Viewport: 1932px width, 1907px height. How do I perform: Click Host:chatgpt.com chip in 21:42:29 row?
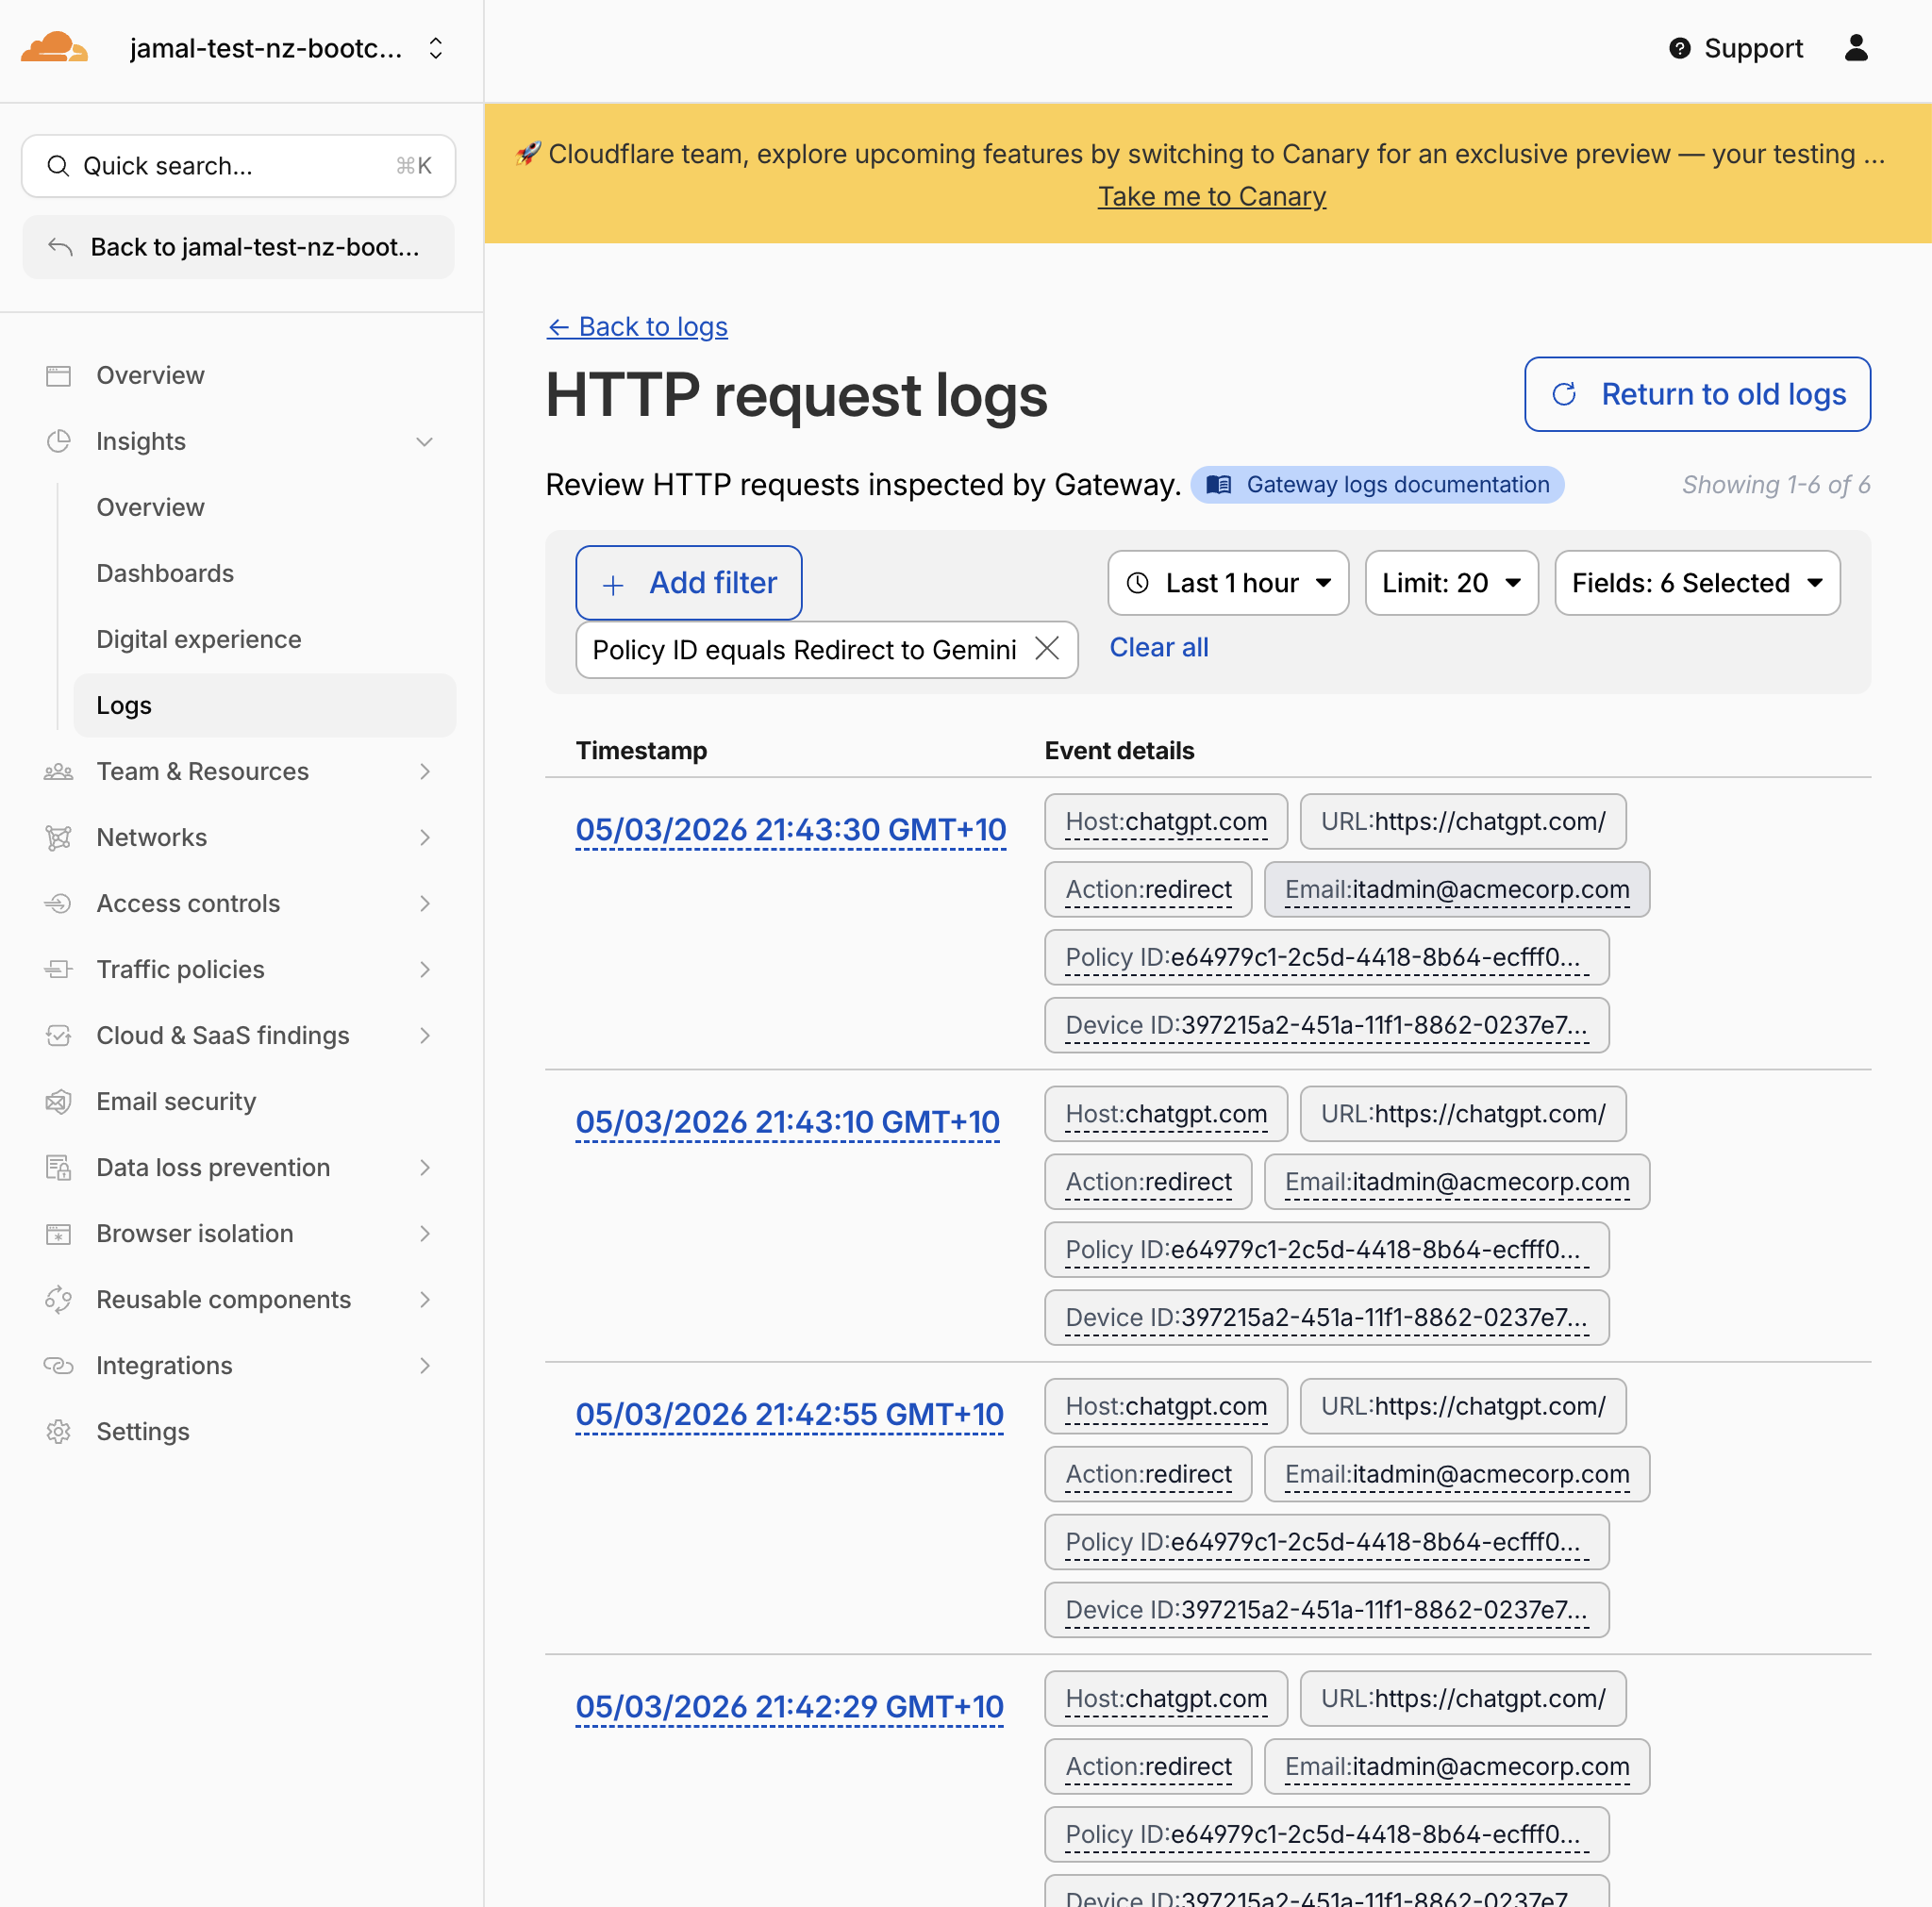tap(1166, 1698)
